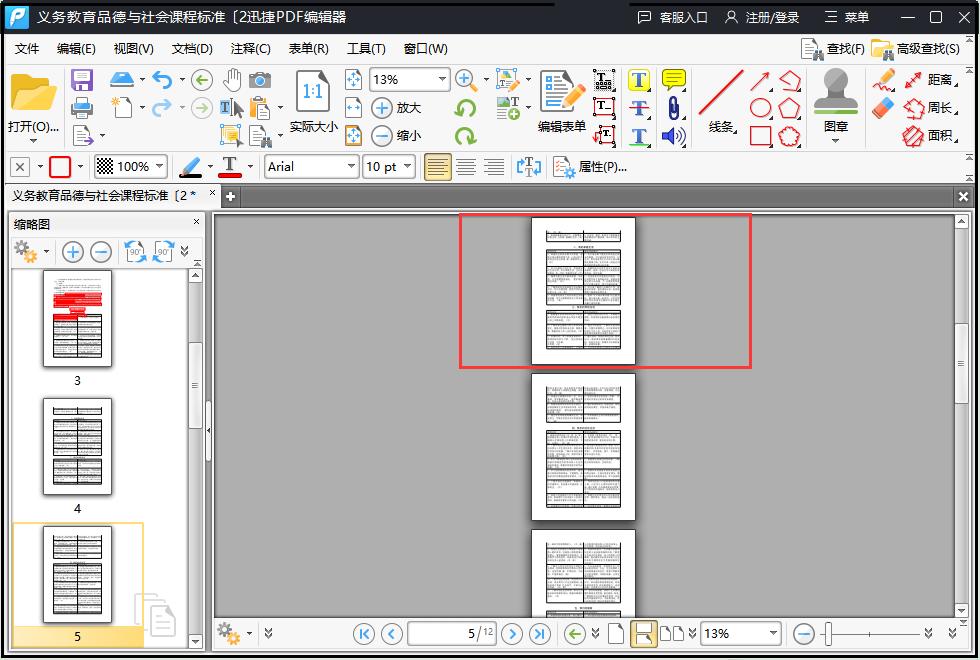This screenshot has width=980, height=660.
Task: Click the Print icon in toolbar
Action: pos(82,108)
